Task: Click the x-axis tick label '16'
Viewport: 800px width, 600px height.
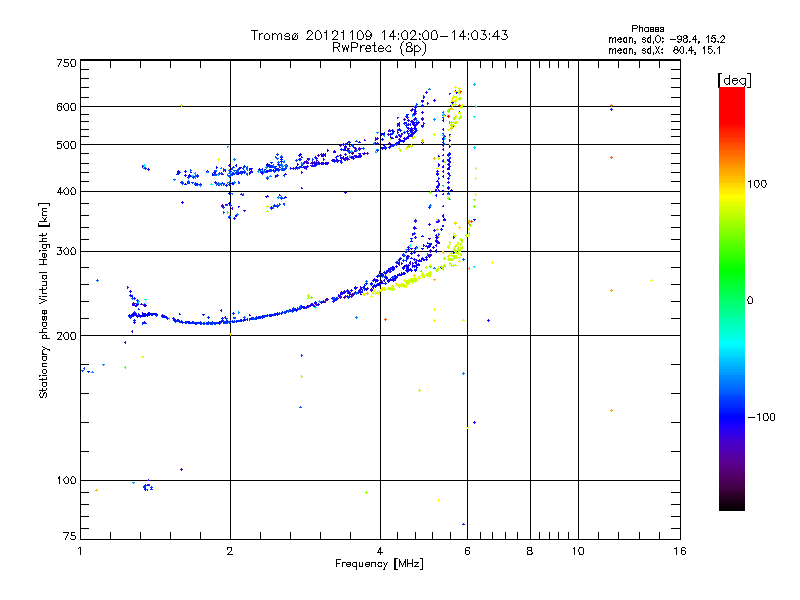Action: [x=680, y=551]
